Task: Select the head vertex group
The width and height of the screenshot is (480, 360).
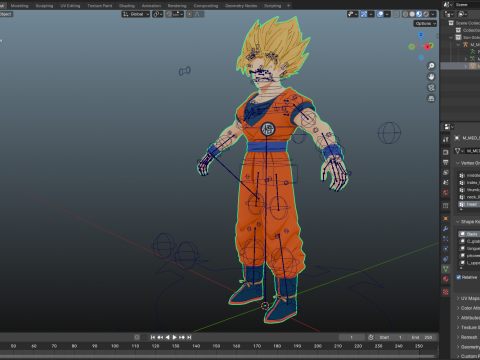Action: pyautogui.click(x=469, y=204)
